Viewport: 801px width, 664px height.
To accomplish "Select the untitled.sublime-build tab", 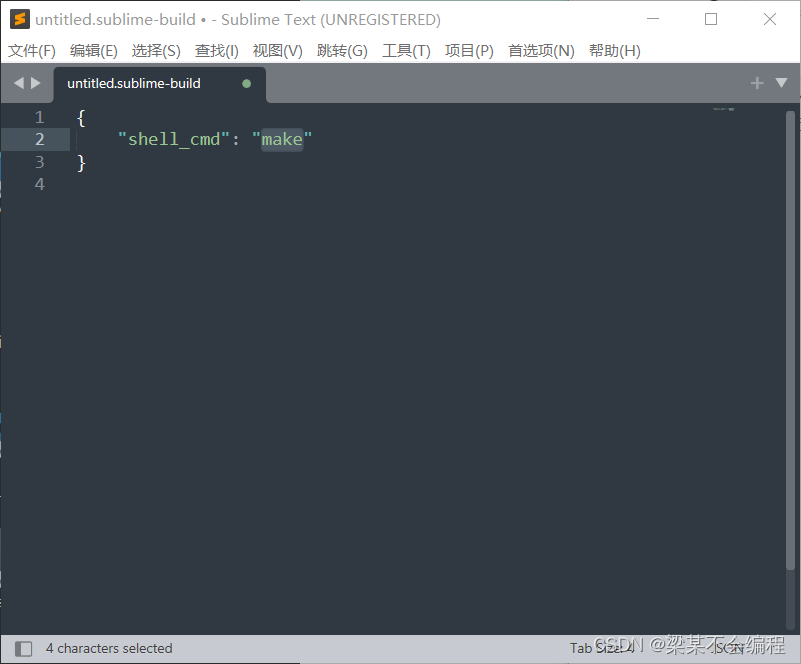I will (159, 84).
